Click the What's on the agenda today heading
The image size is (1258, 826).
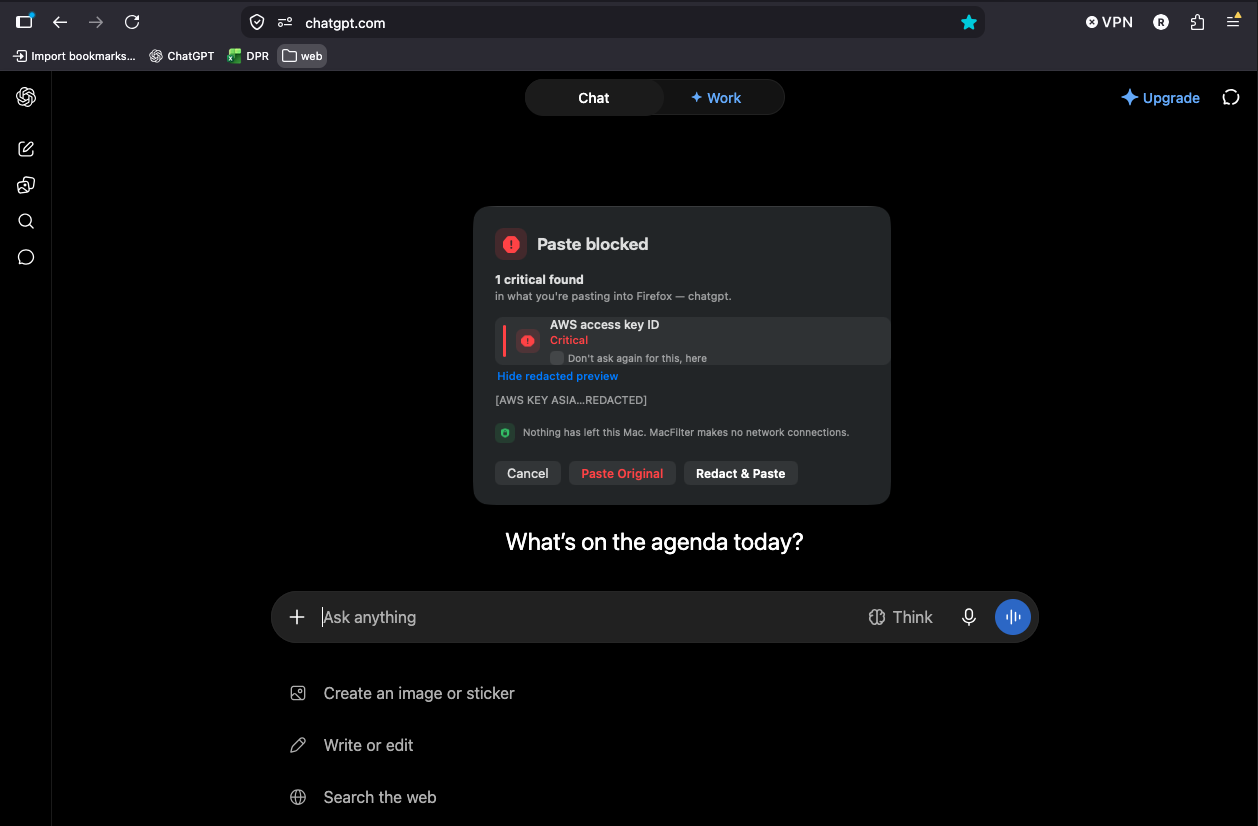point(654,542)
